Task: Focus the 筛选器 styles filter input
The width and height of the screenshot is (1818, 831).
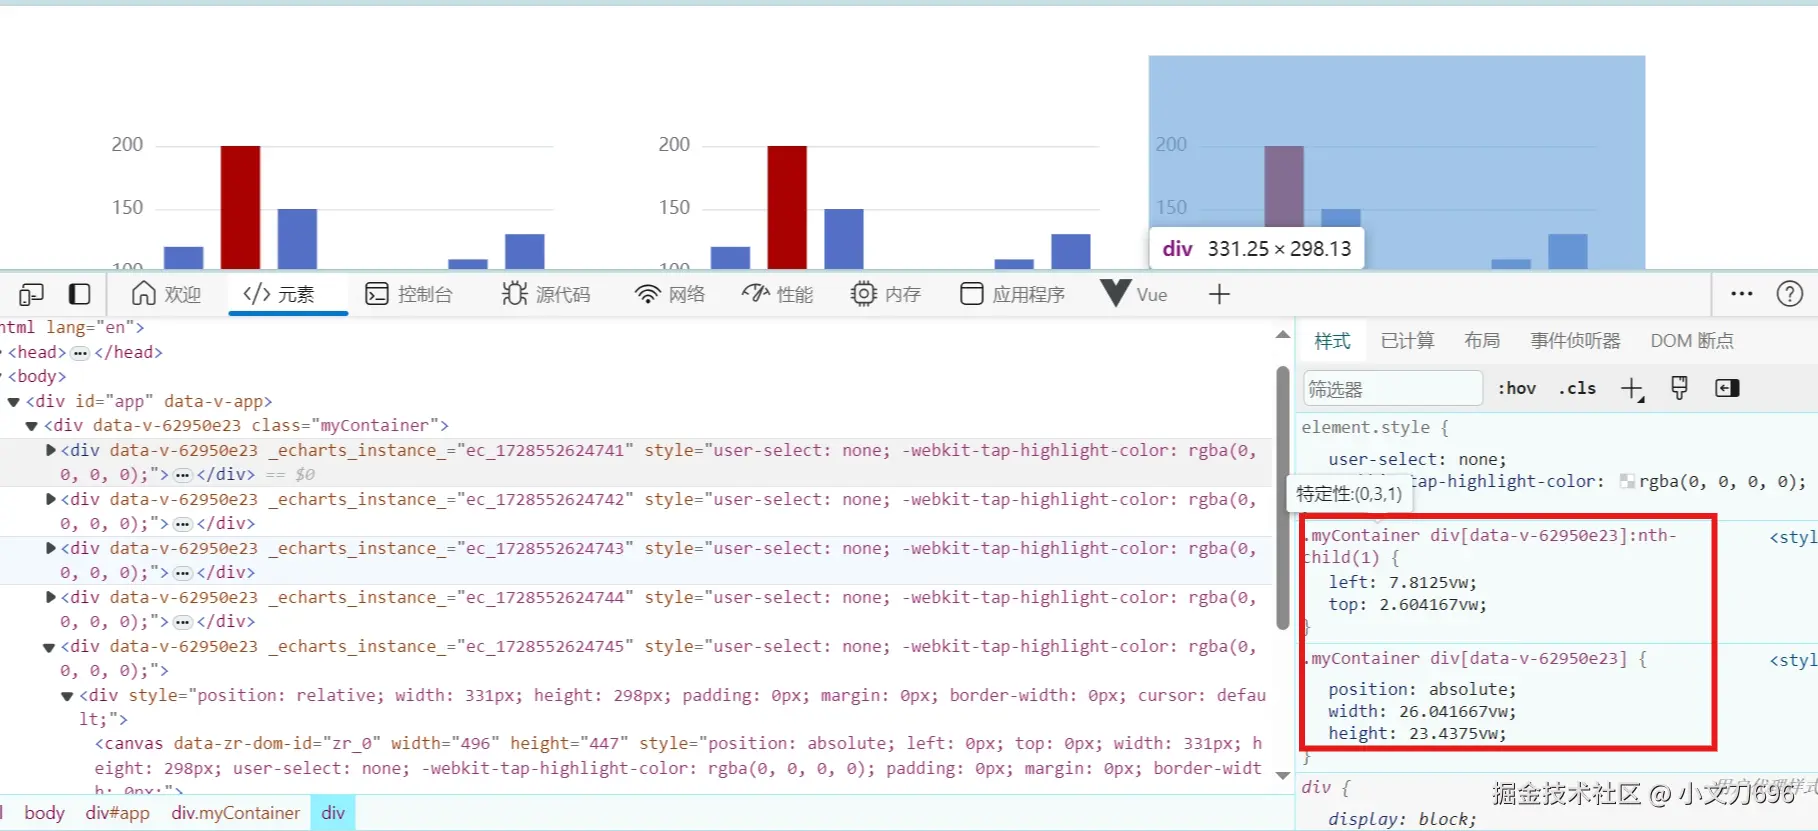Action: (1392, 389)
